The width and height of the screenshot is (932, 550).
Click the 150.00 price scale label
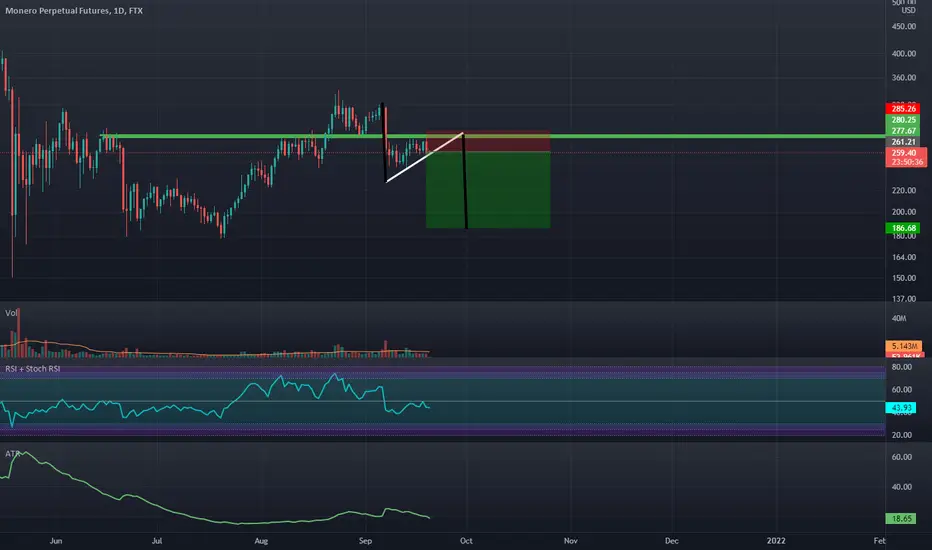[903, 278]
